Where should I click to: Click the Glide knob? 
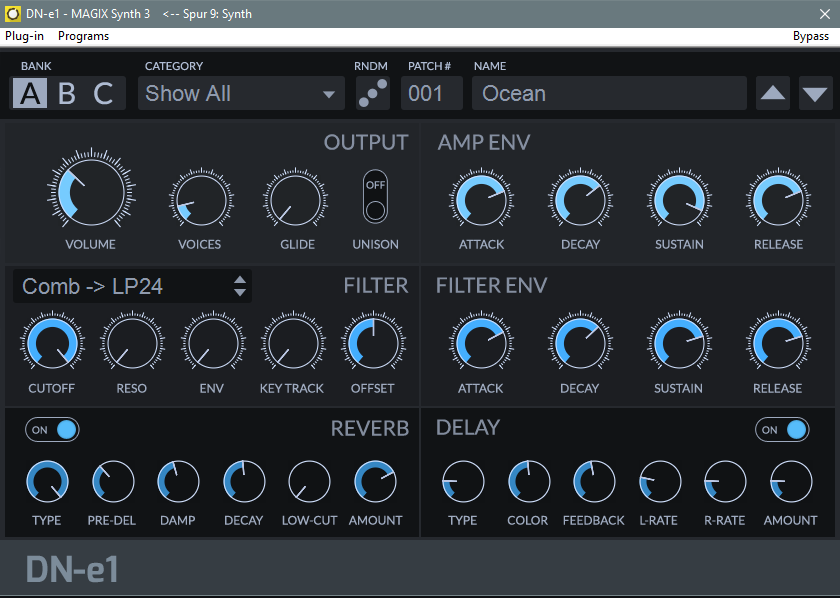coord(296,200)
